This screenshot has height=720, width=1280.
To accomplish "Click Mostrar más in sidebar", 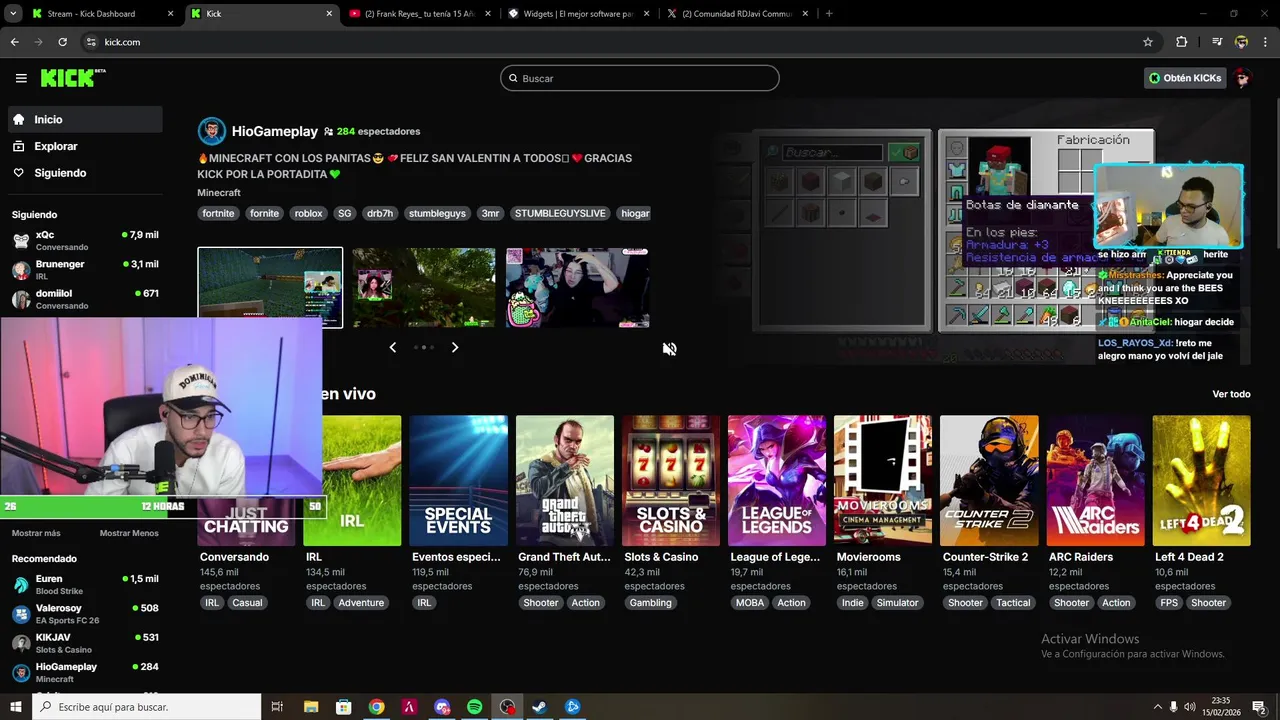I will coord(36,533).
